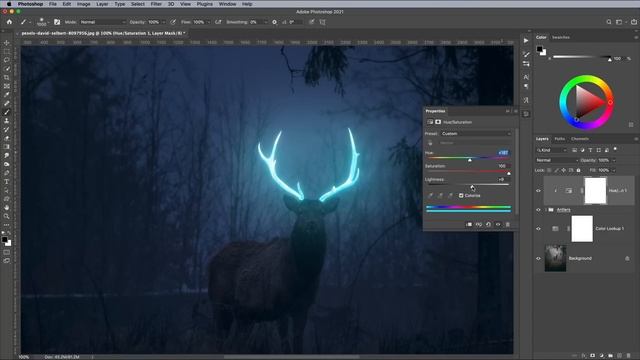Open the Filter menu
The height and width of the screenshot is (360, 640).
point(156,4)
